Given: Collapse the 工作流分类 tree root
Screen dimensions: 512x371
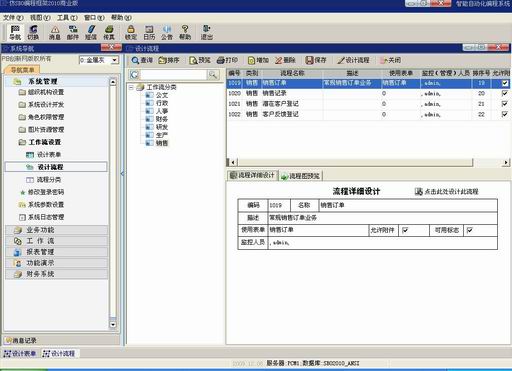Looking at the screenshot, I should pos(131,87).
